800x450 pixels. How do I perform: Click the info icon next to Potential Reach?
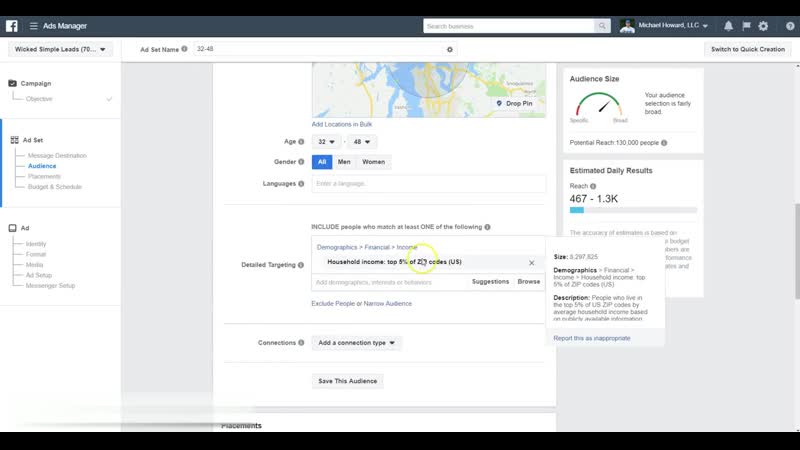click(x=664, y=143)
